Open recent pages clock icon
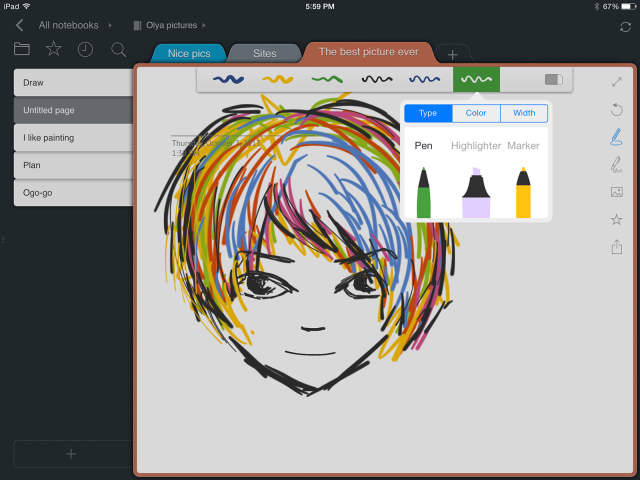The width and height of the screenshot is (640, 480). pos(85,49)
